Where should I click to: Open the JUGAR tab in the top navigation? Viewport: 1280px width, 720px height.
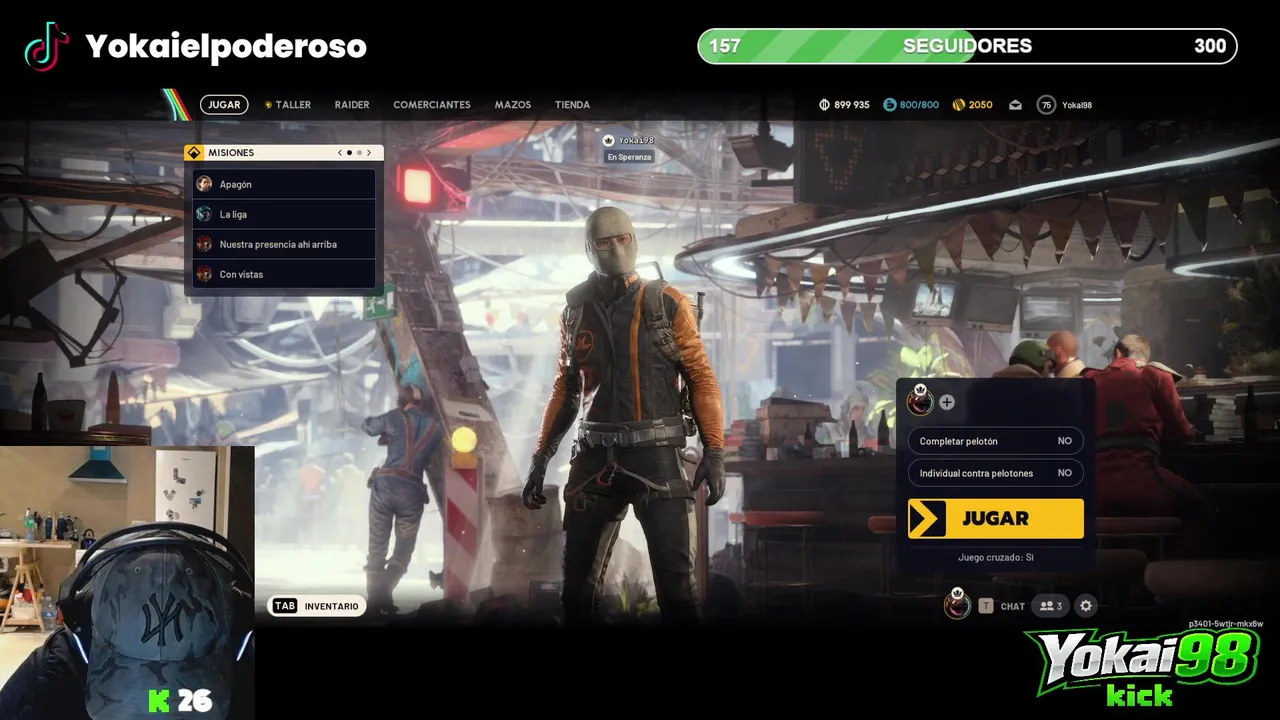(224, 104)
